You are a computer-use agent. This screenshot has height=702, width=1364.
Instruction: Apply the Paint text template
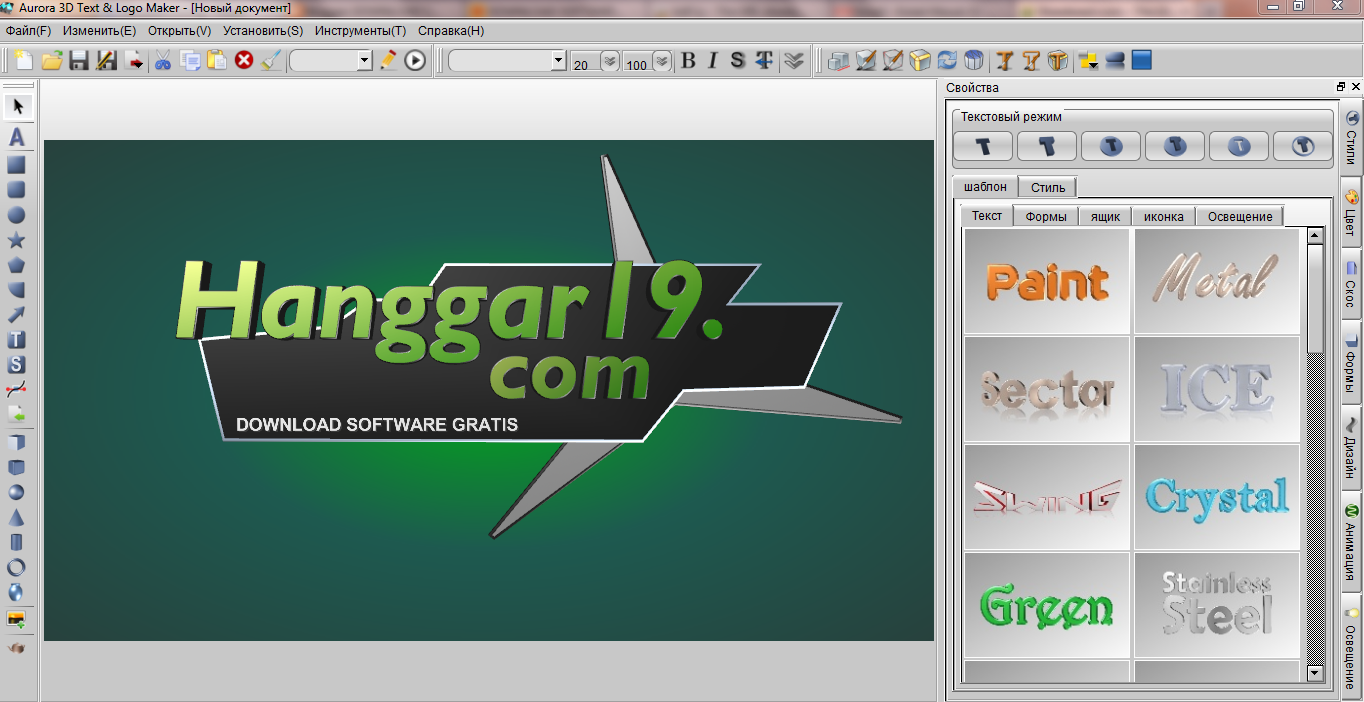pyautogui.click(x=1047, y=281)
